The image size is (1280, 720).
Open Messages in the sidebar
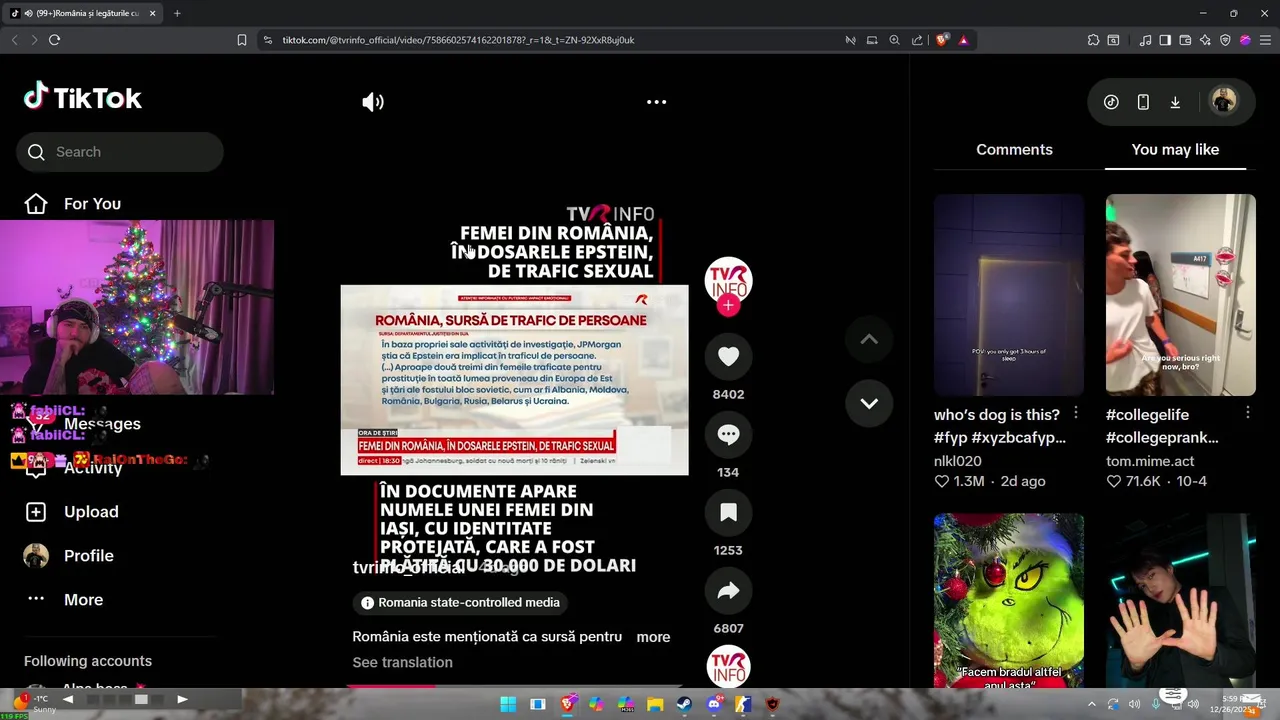point(102,424)
